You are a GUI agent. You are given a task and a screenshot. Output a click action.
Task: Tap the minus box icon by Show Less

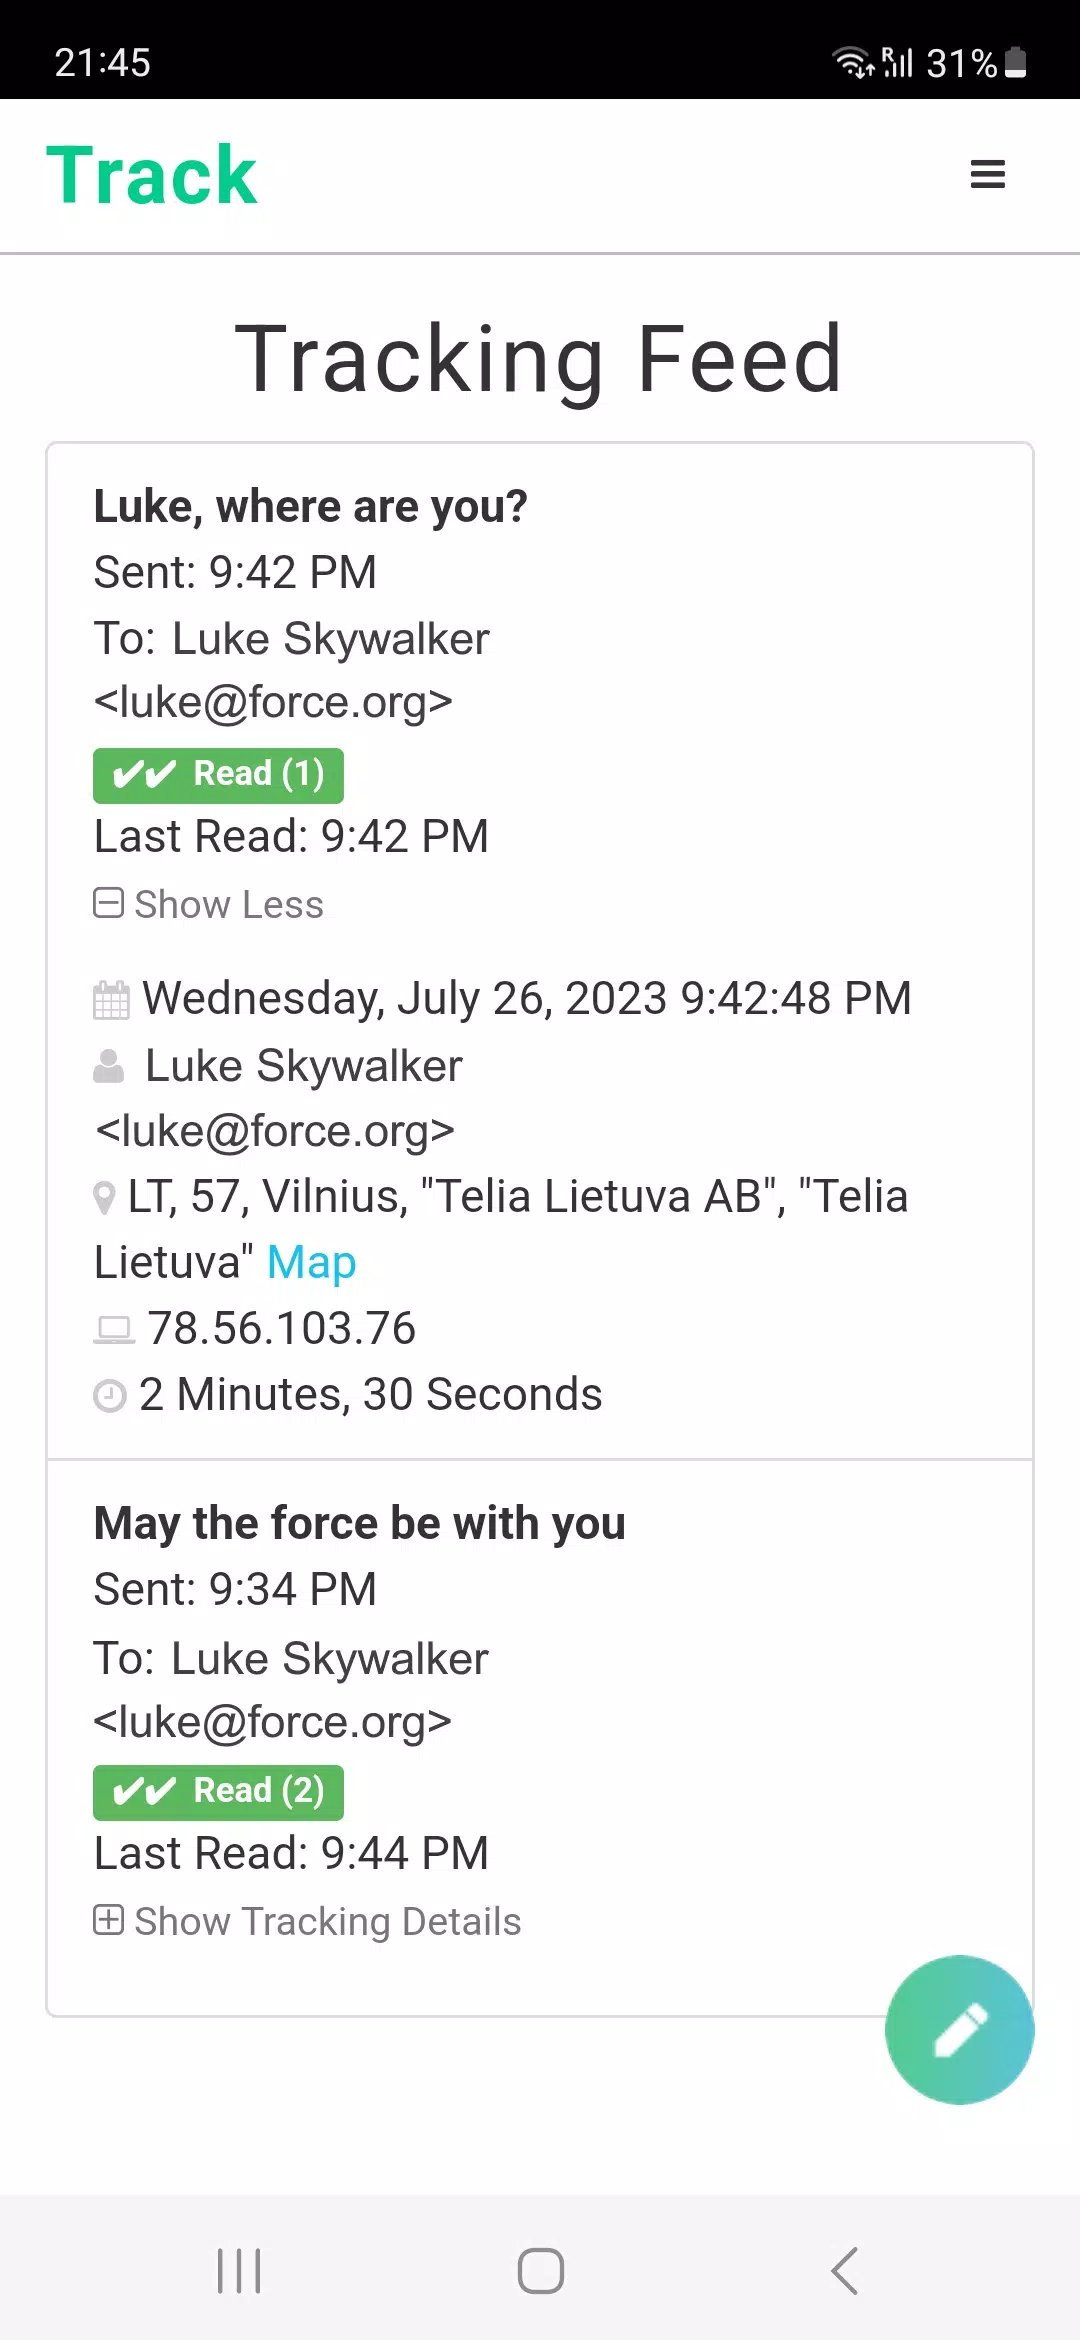click(x=108, y=903)
